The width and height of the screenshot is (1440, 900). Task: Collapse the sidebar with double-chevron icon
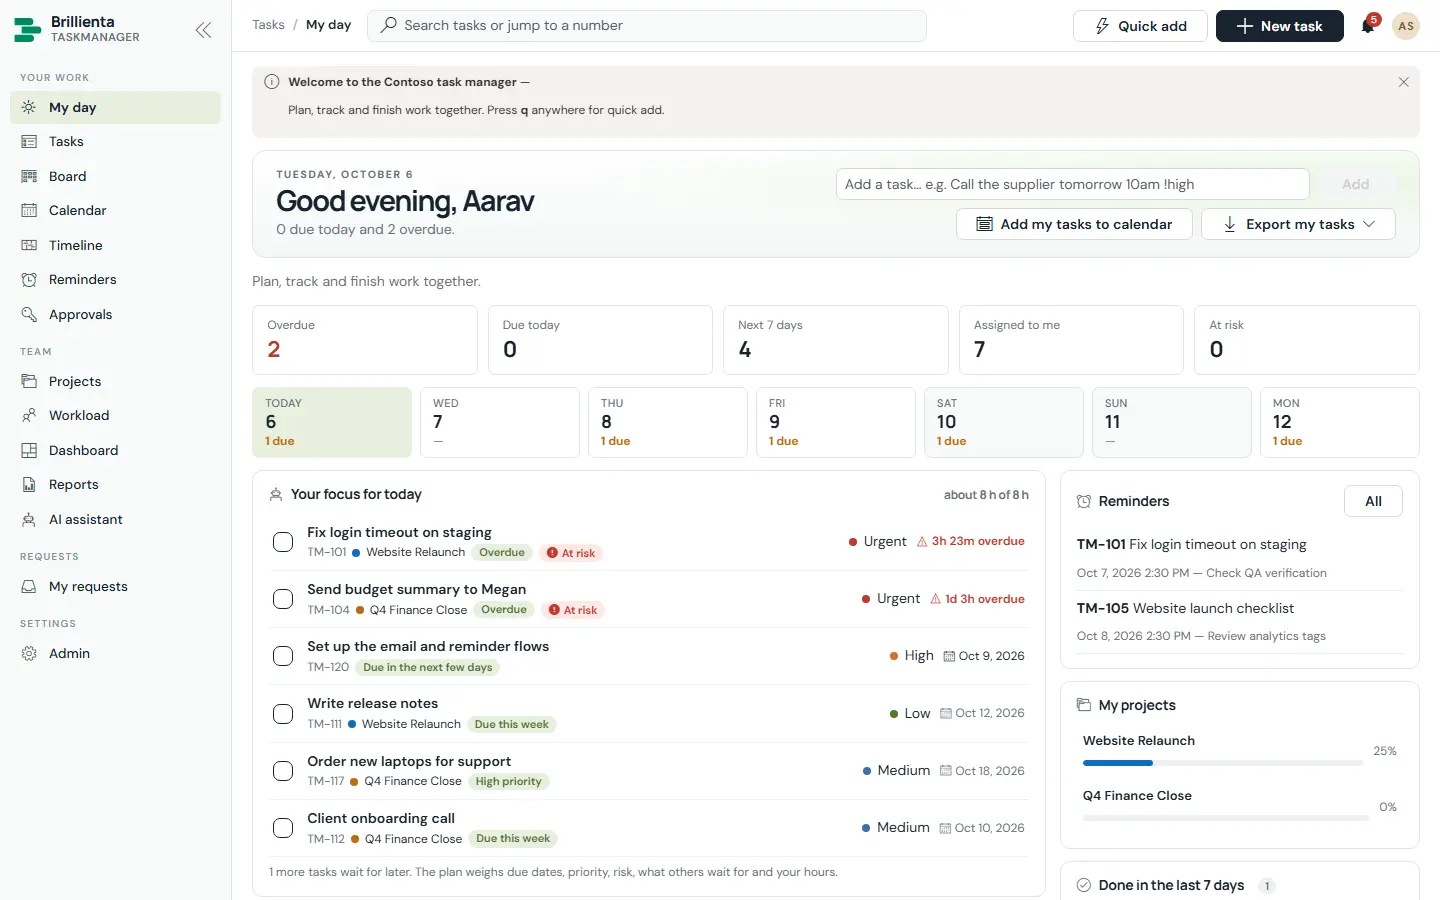[203, 30]
